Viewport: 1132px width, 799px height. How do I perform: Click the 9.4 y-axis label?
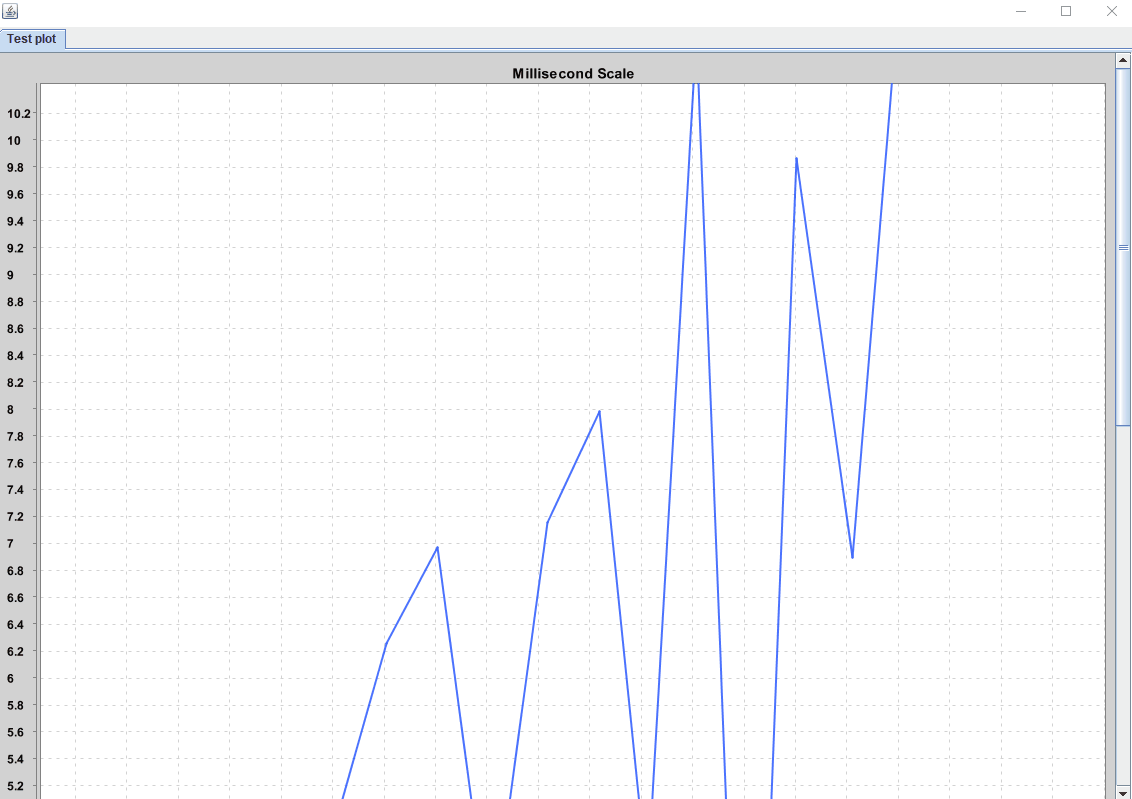tap(15, 221)
